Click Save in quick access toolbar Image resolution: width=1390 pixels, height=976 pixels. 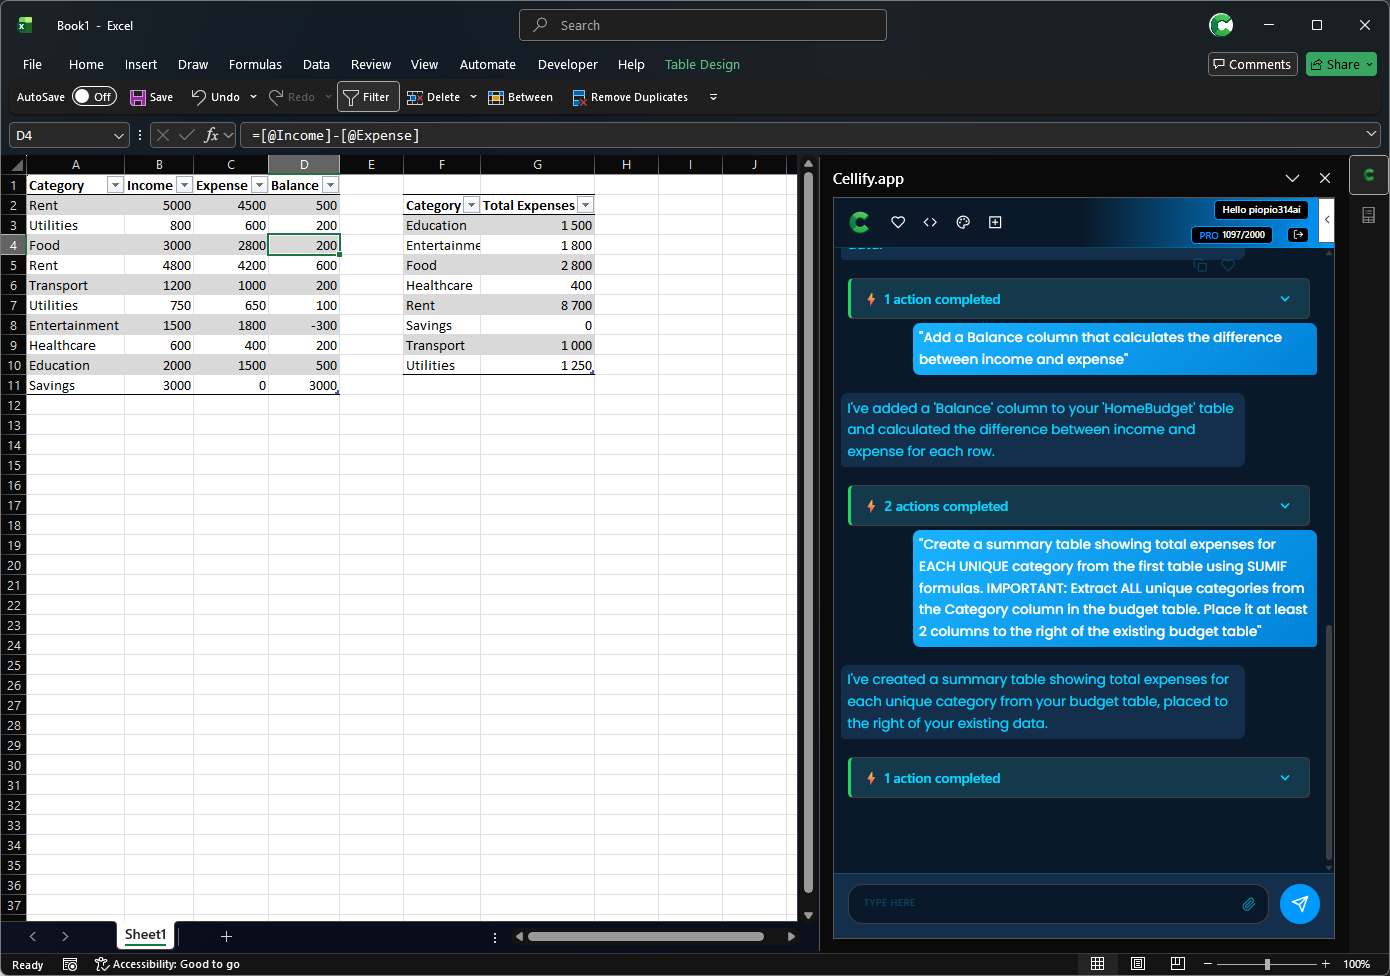(152, 97)
